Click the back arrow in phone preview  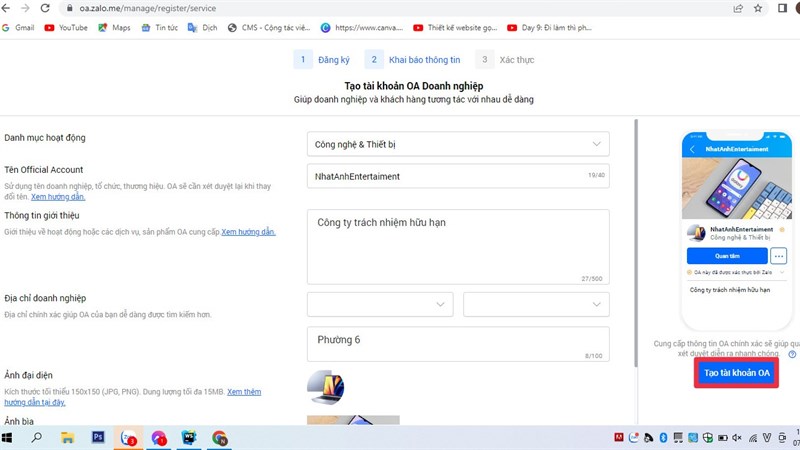(692, 149)
